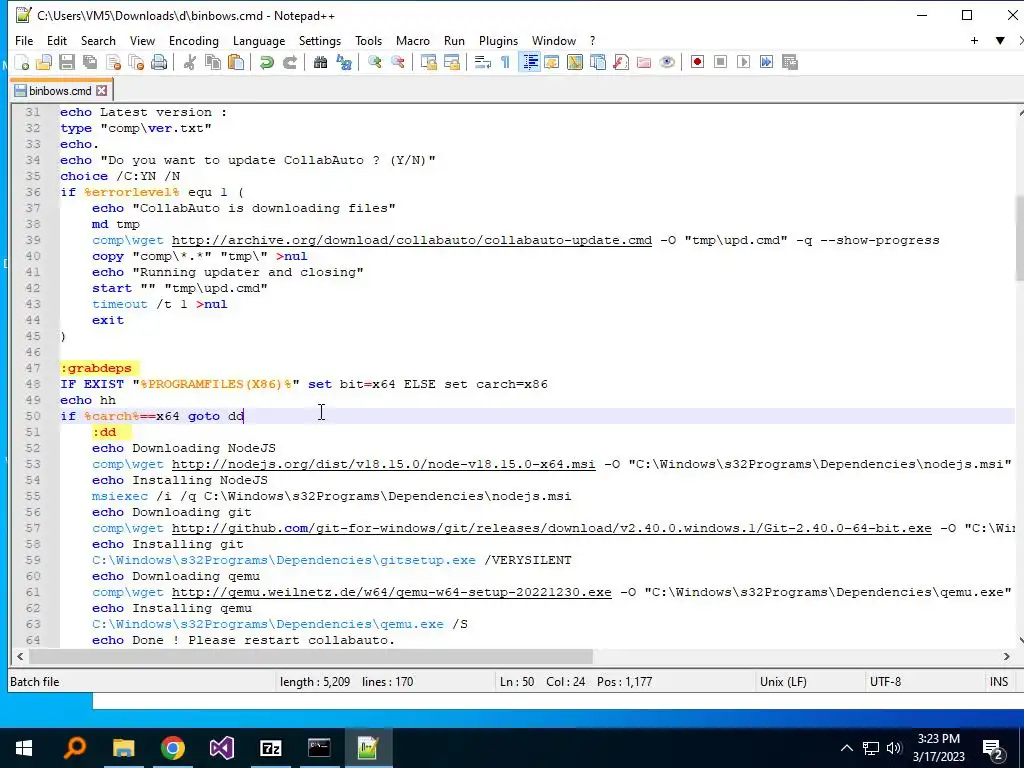Screen dimensions: 1024x768
Task: Click the horizontal scrollbar right arrow
Action: (x=1006, y=656)
